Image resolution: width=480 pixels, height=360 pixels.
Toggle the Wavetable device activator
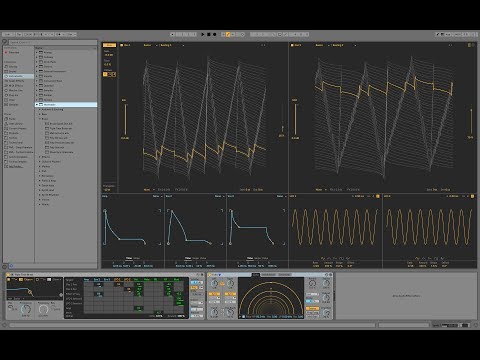click(x=9, y=275)
